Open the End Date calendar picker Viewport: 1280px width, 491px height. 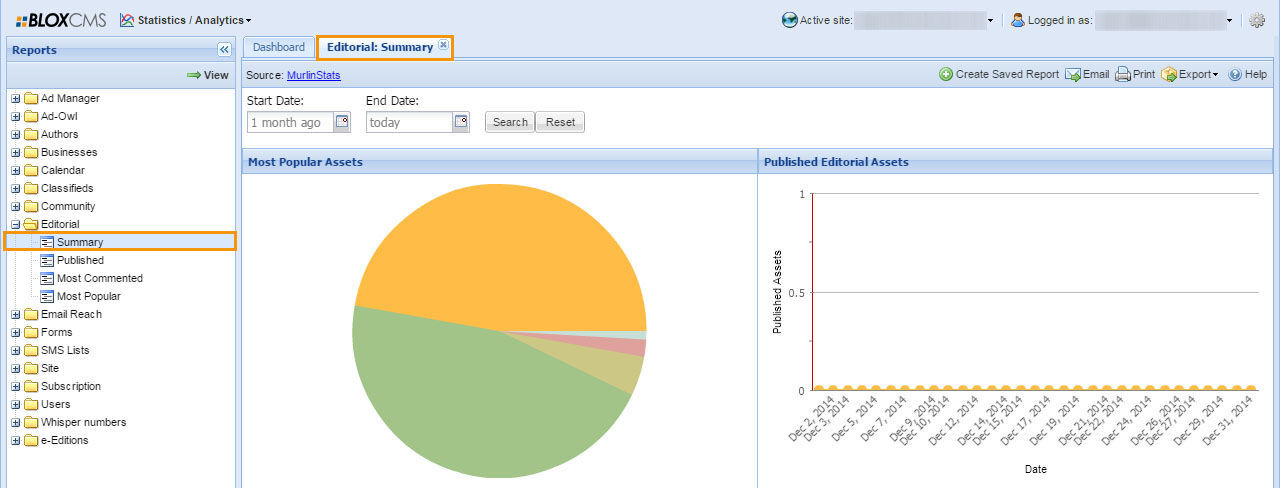point(461,122)
